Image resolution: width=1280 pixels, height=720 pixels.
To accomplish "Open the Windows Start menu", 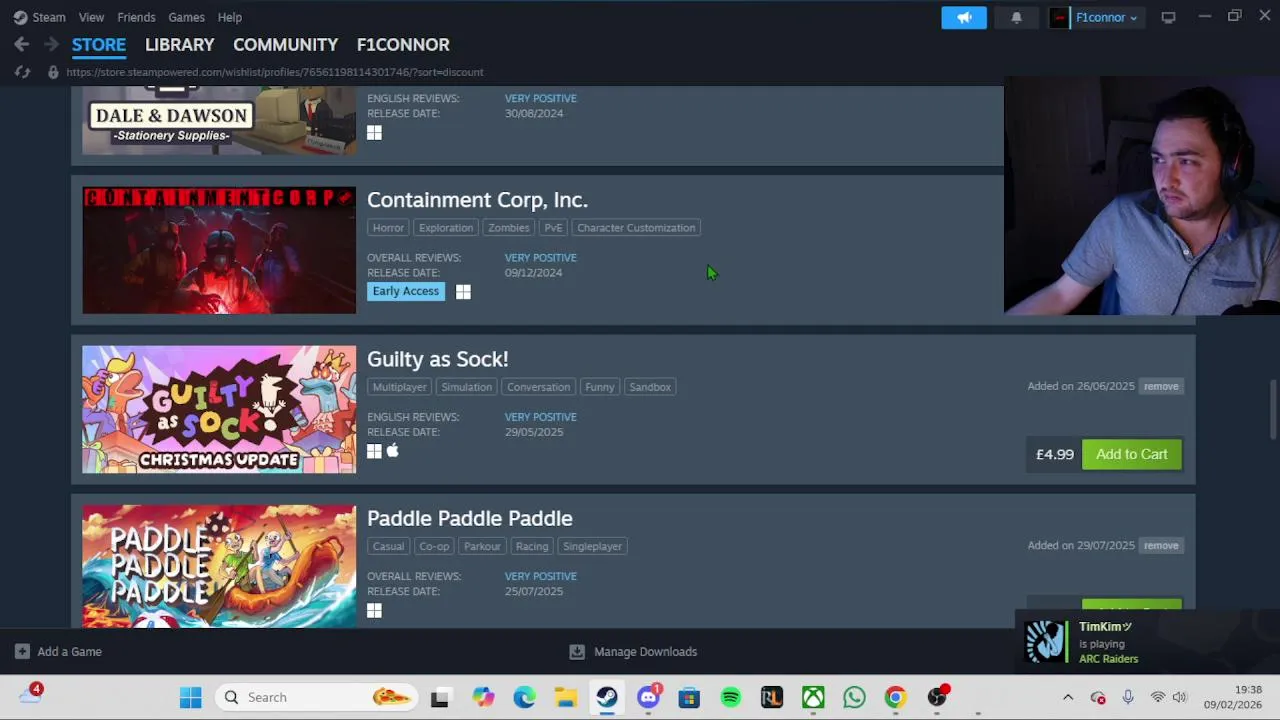I will coord(190,697).
